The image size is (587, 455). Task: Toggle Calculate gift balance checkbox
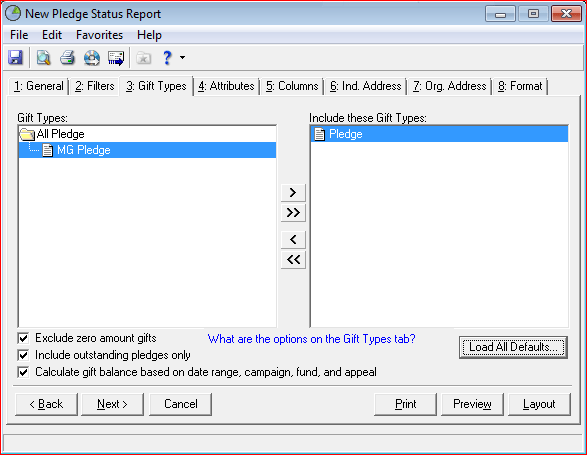[x=23, y=372]
